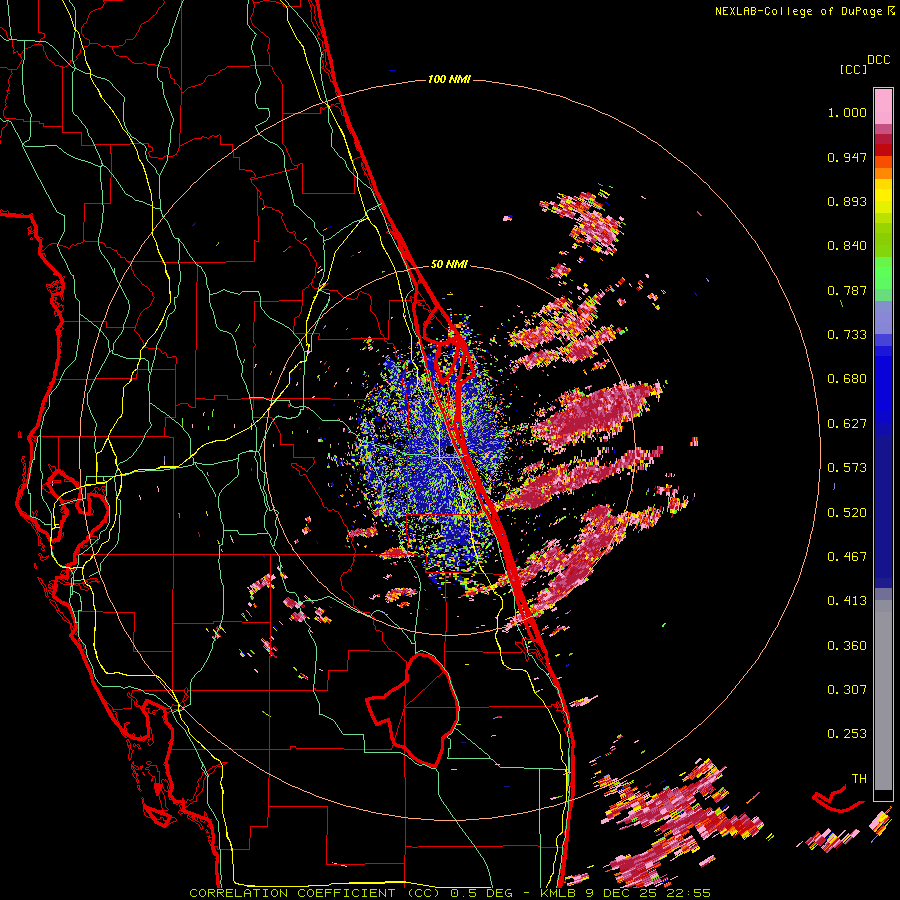
Task: Select the 0.360 legend value
Action: click(x=847, y=646)
